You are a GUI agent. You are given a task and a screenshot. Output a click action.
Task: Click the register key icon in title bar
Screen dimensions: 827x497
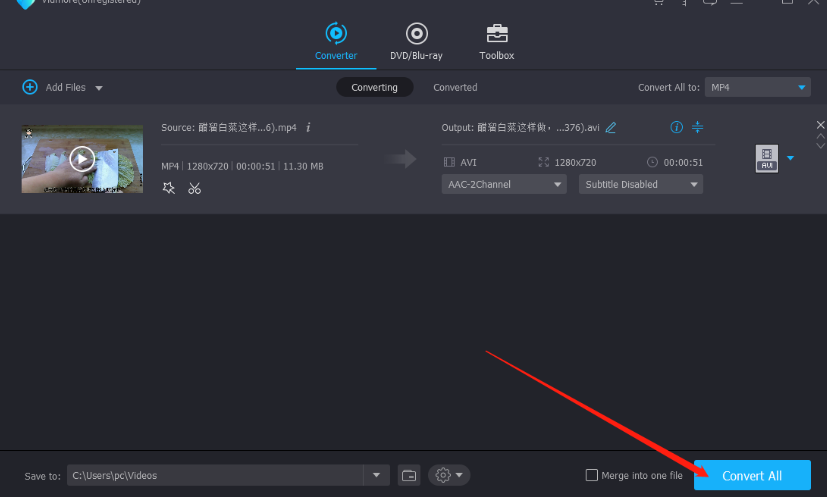[684, 2]
